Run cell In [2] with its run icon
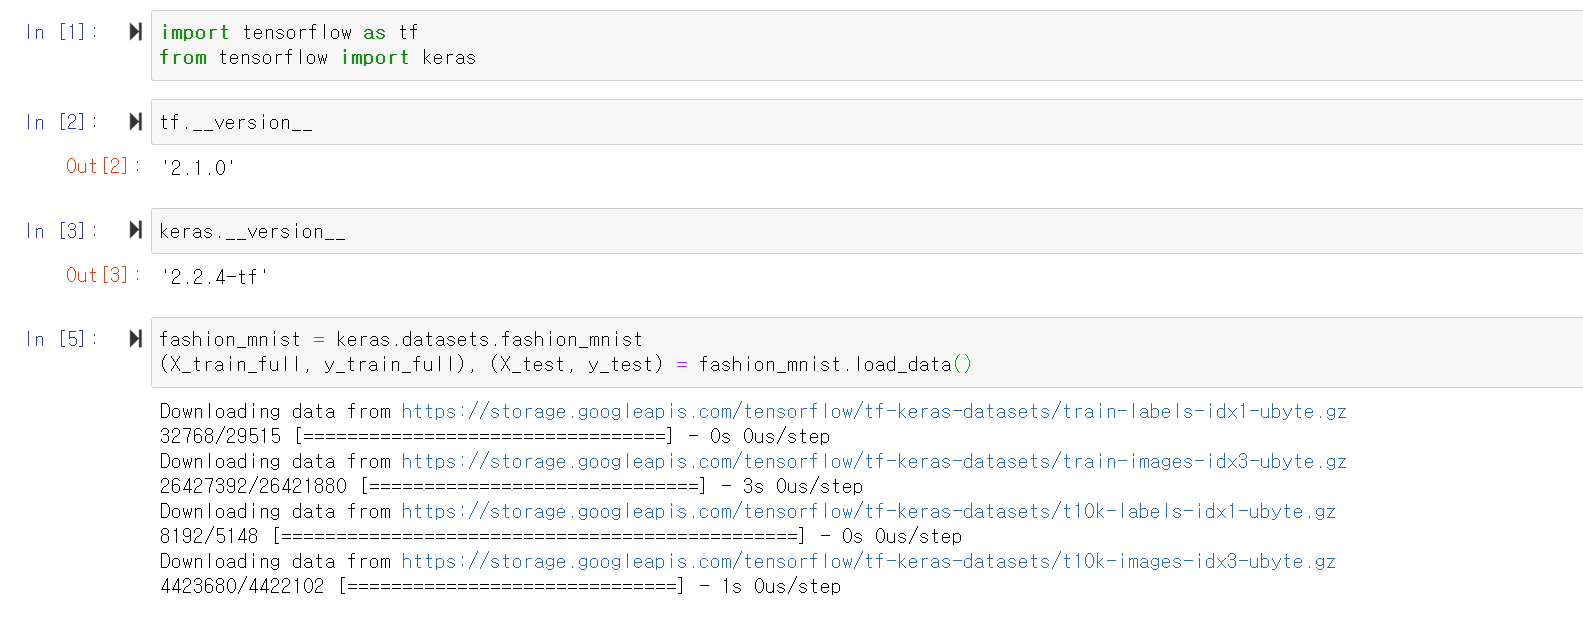Viewport: 1583px width, 622px height. tap(136, 122)
